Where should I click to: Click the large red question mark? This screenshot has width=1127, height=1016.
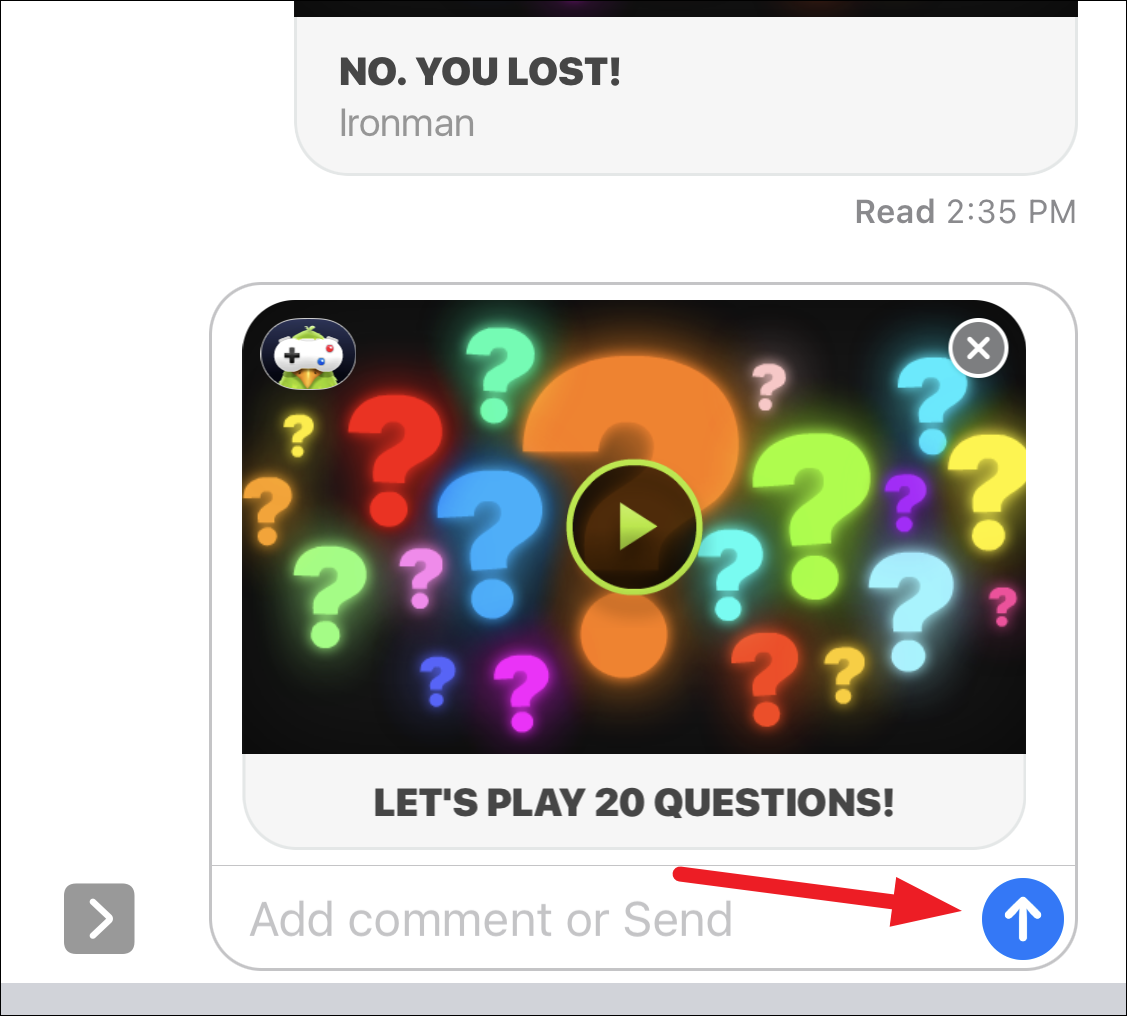[x=393, y=460]
